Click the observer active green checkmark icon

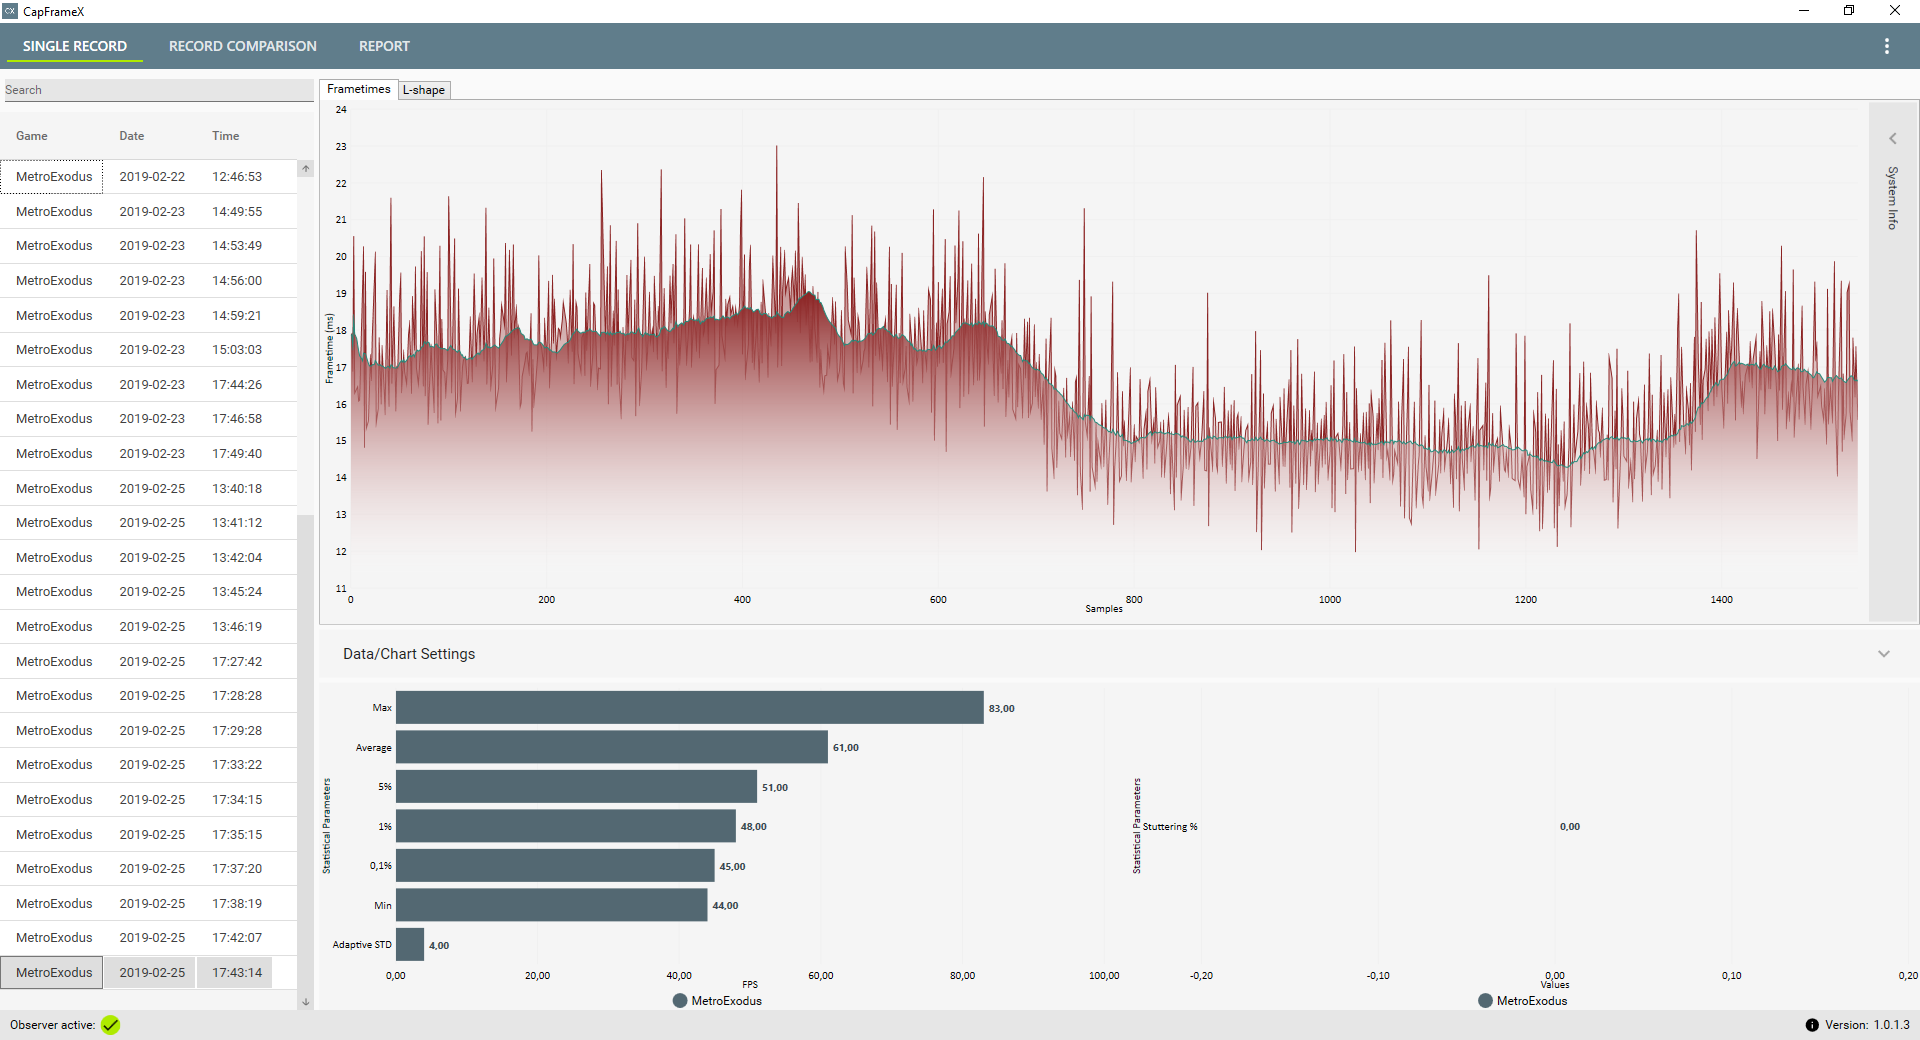(111, 1025)
